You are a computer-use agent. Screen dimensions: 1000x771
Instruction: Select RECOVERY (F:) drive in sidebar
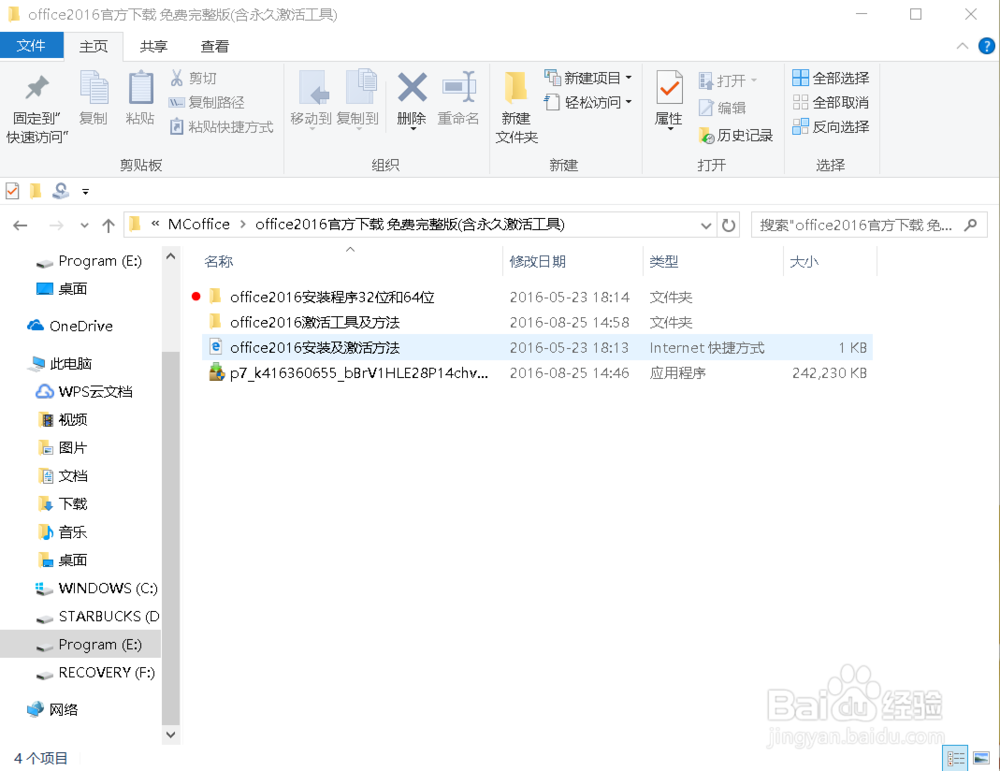pyautogui.click(x=95, y=672)
